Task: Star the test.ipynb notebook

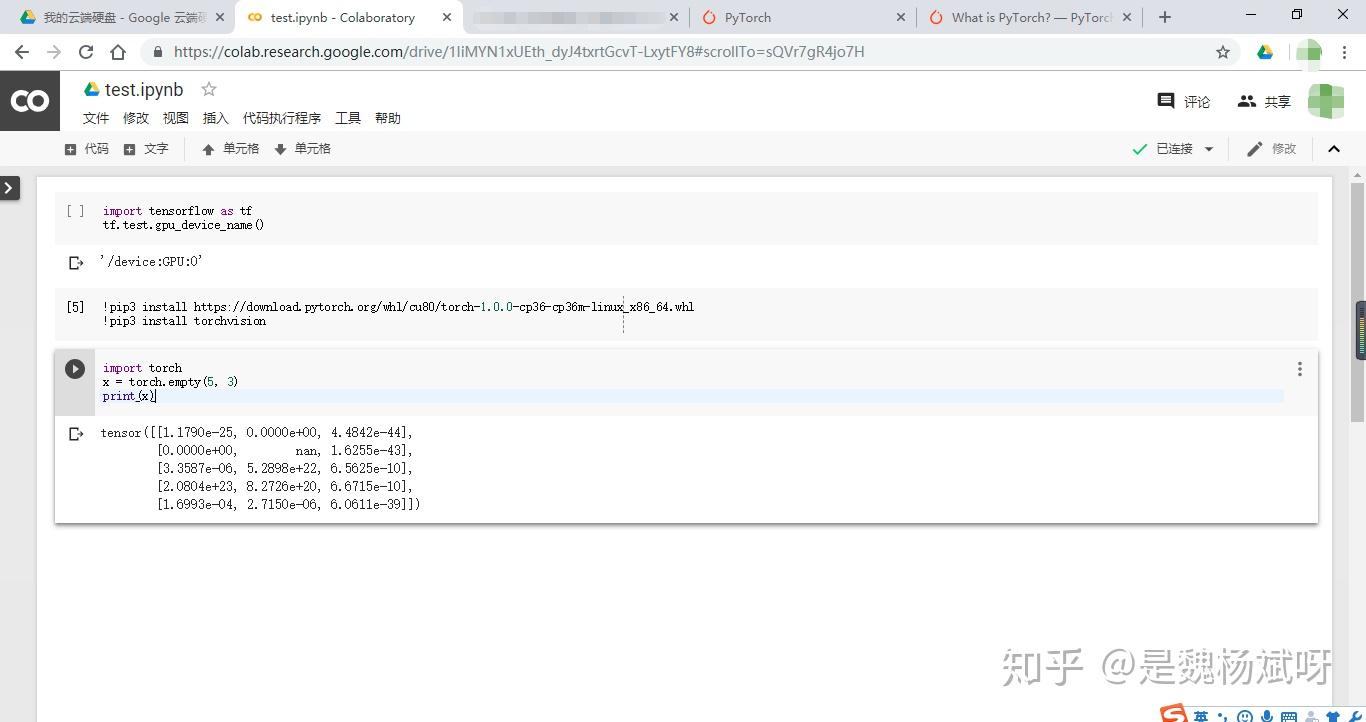Action: point(208,89)
